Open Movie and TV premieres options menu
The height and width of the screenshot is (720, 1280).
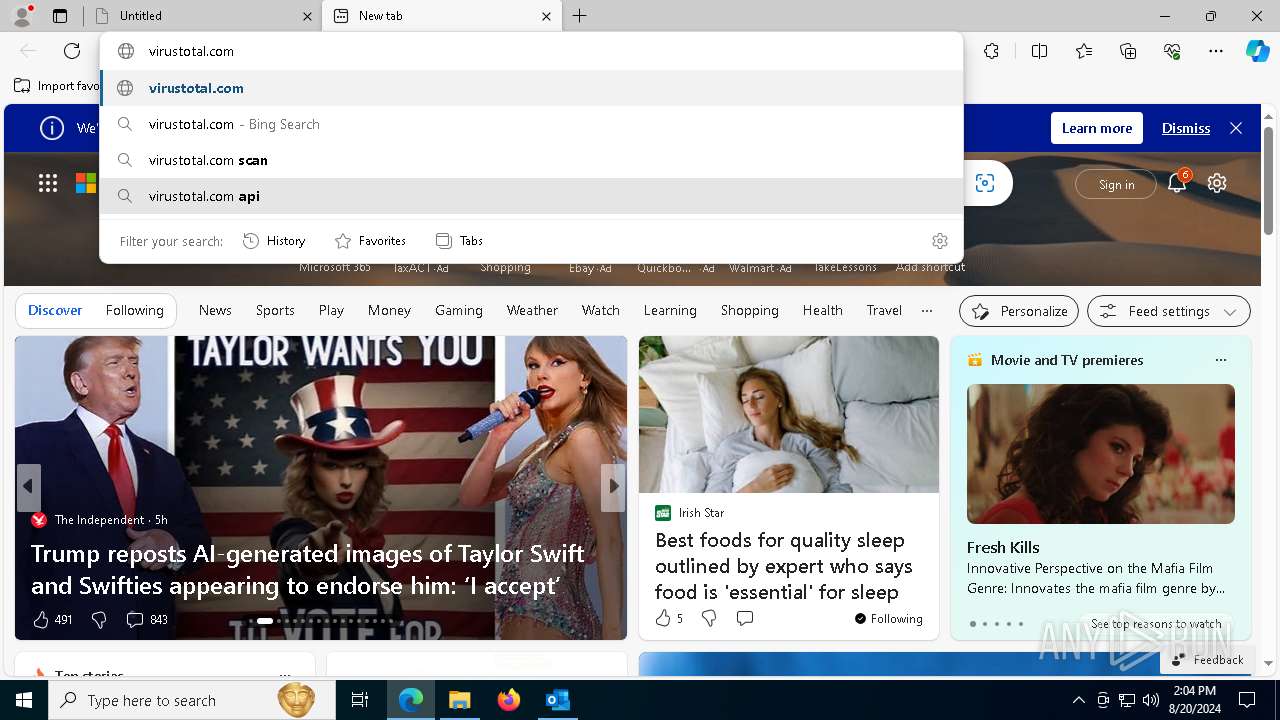pos(1220,360)
